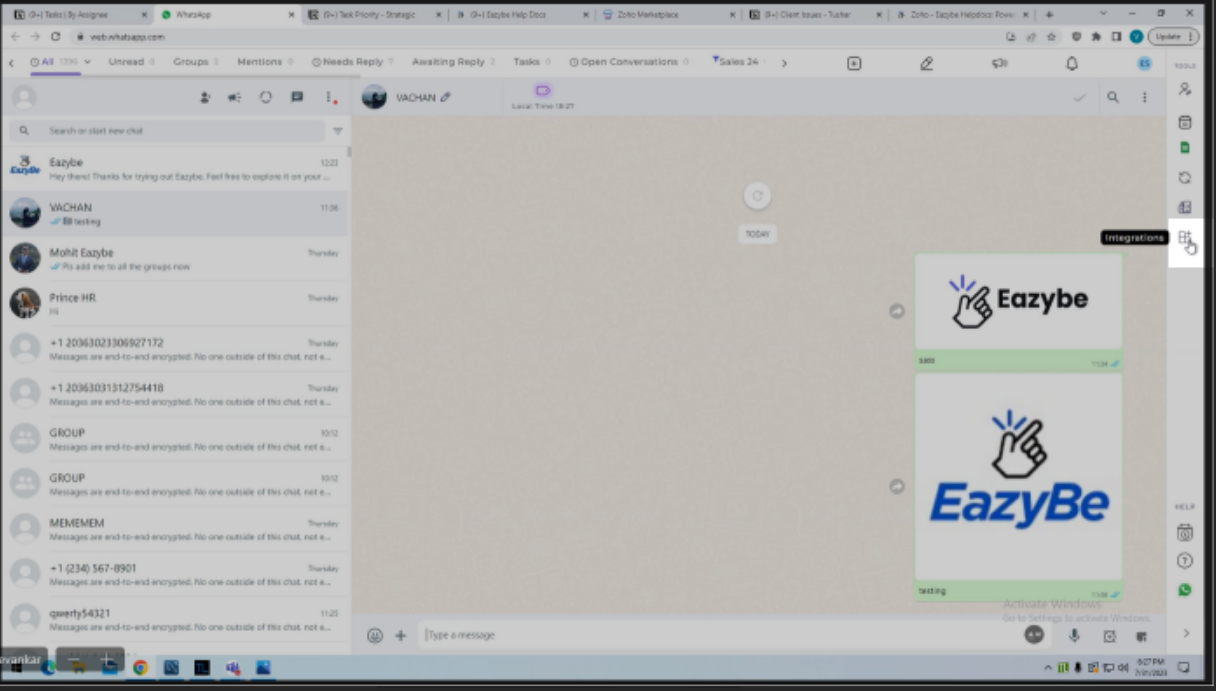Click the megaphone broadcast icon above chat list
Viewport: 1216px width, 691px height.
click(235, 97)
